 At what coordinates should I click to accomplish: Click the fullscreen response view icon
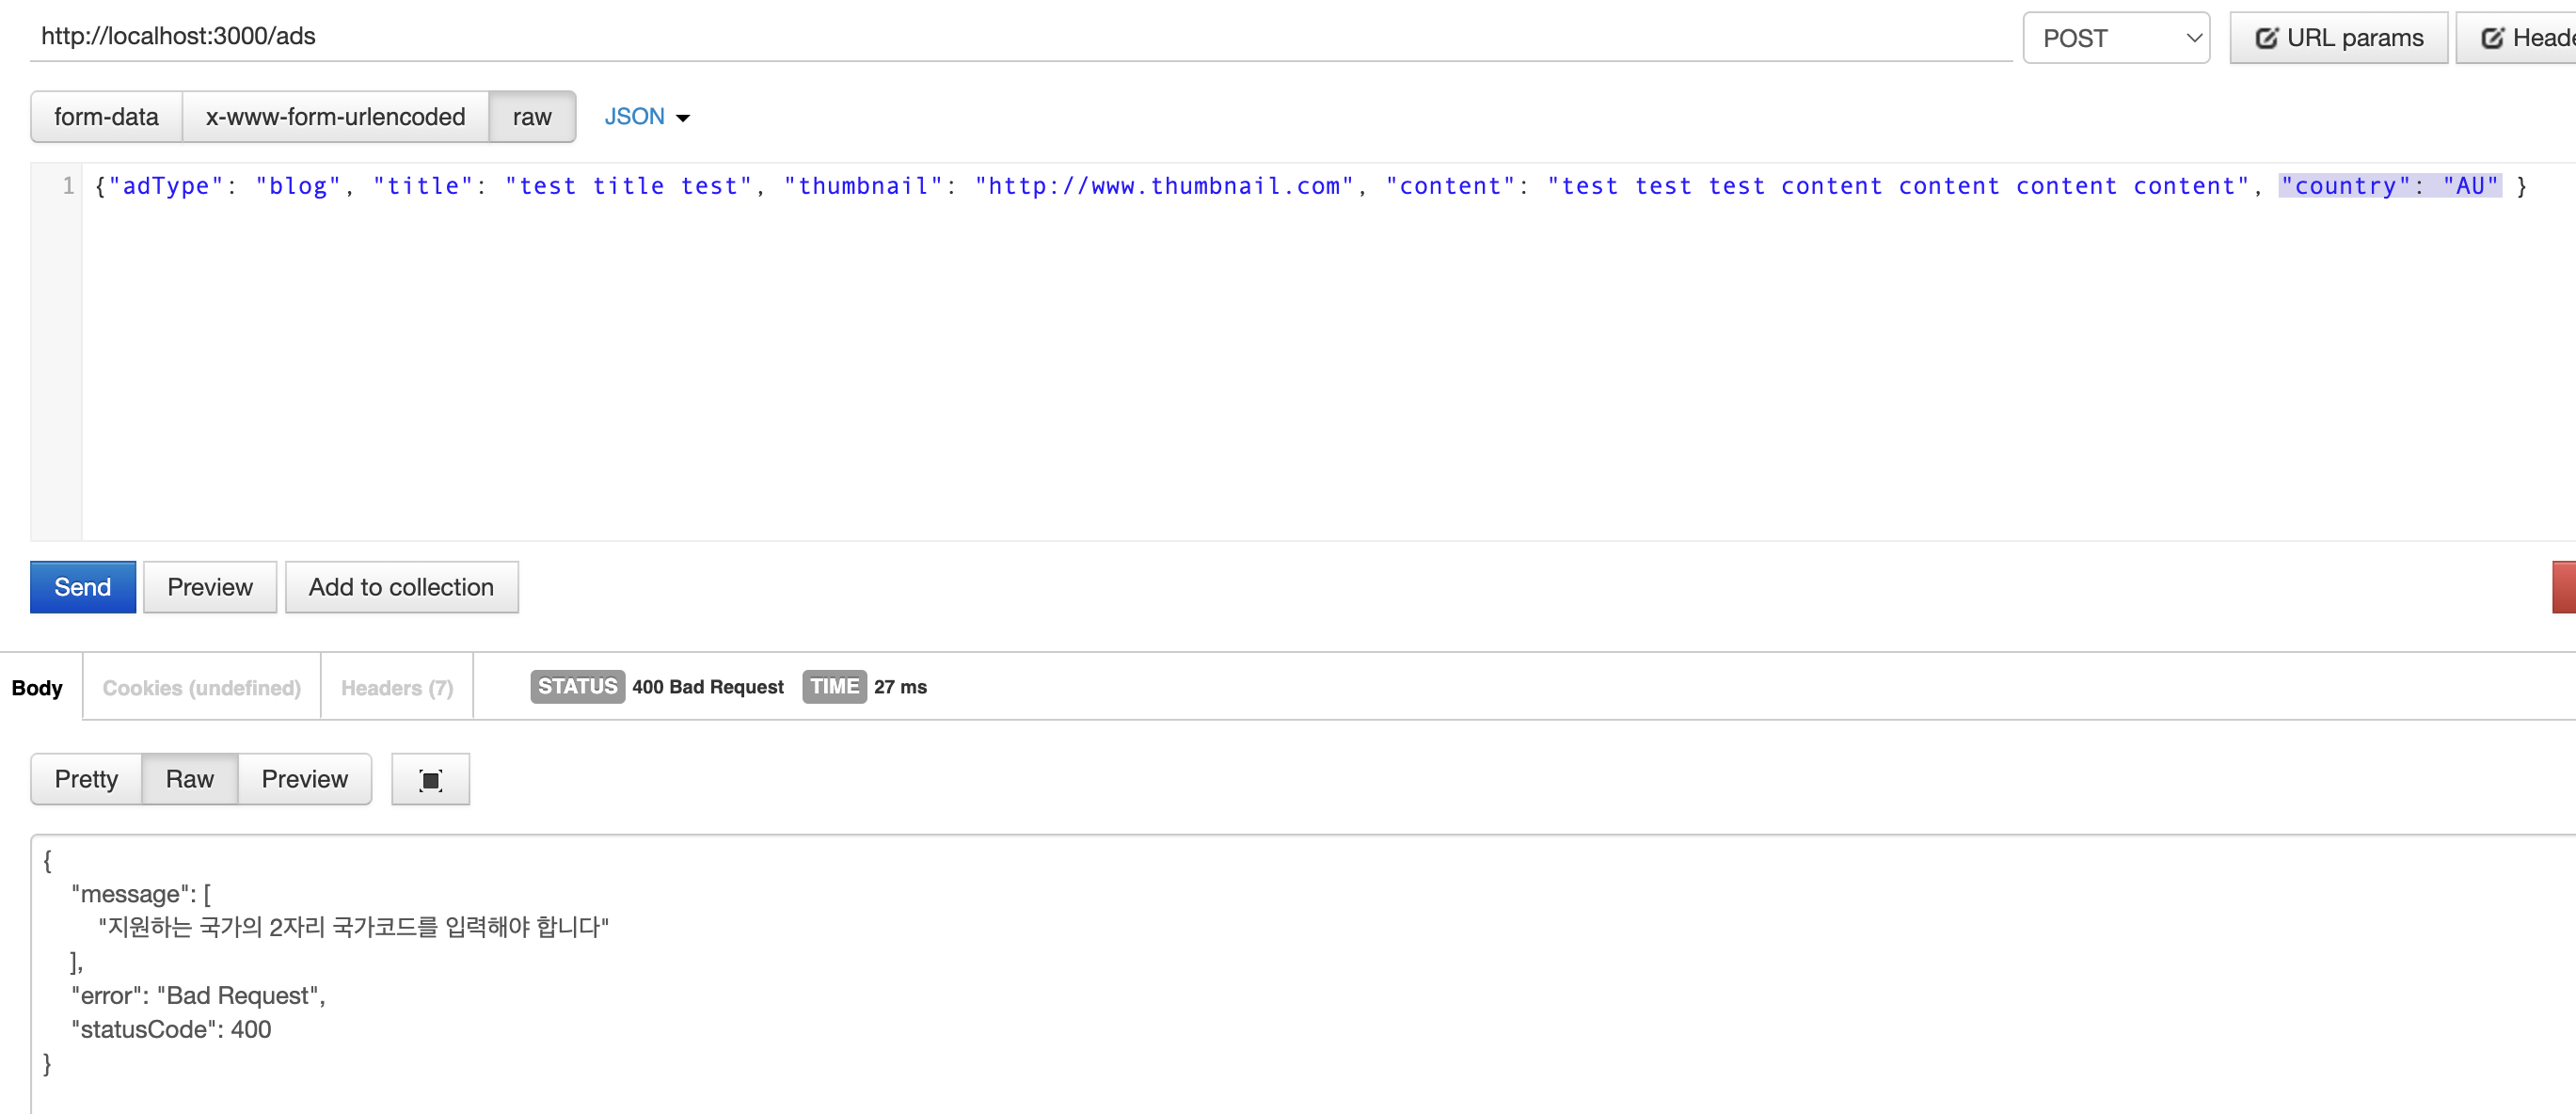430,779
